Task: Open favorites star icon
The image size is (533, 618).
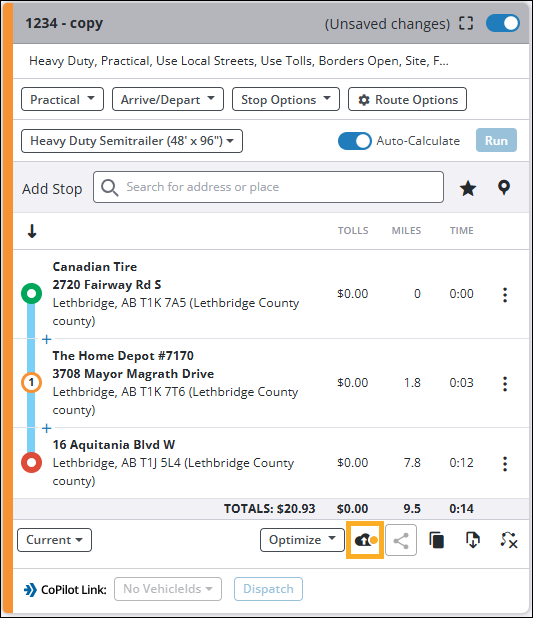Action: point(468,188)
